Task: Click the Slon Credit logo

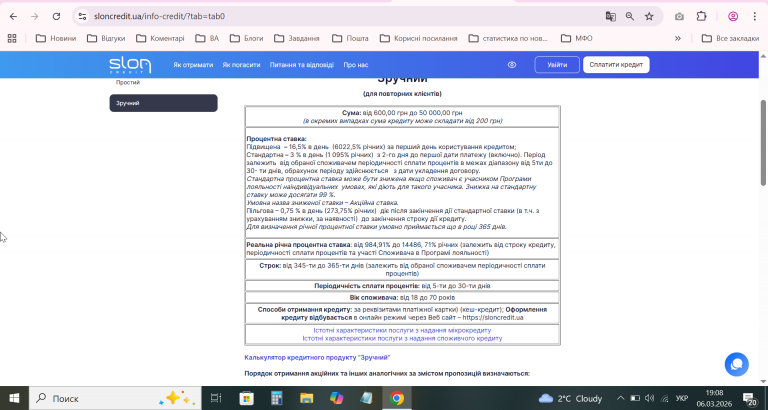Action: pyautogui.click(x=130, y=65)
